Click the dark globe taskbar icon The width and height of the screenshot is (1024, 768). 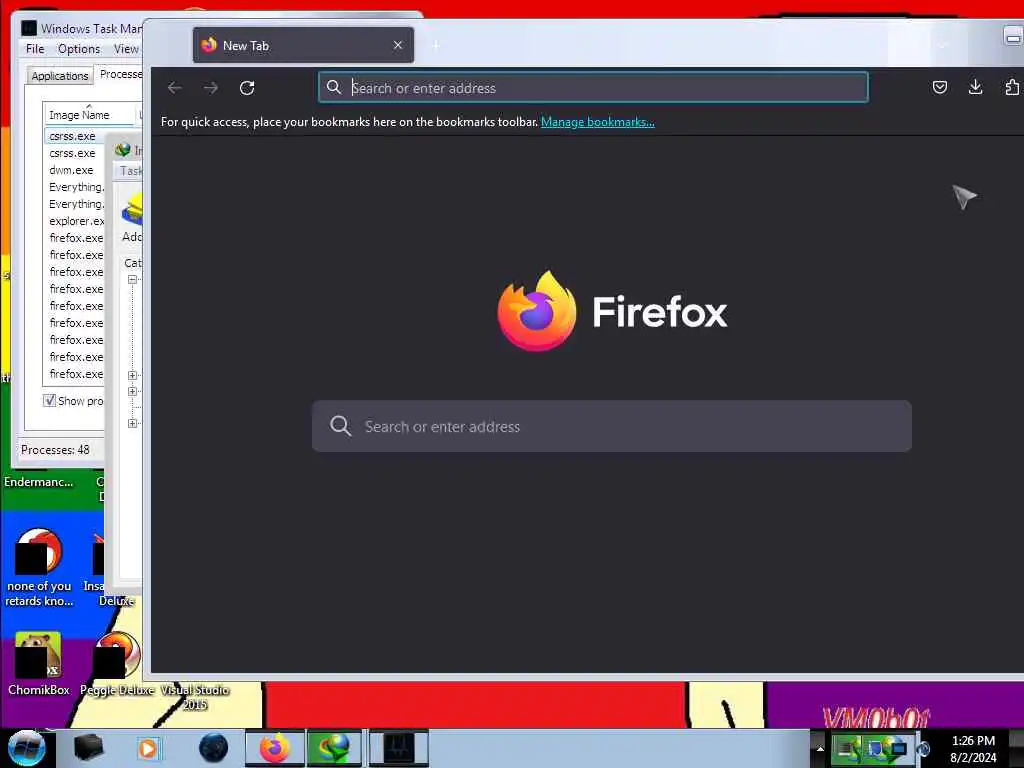click(x=214, y=748)
